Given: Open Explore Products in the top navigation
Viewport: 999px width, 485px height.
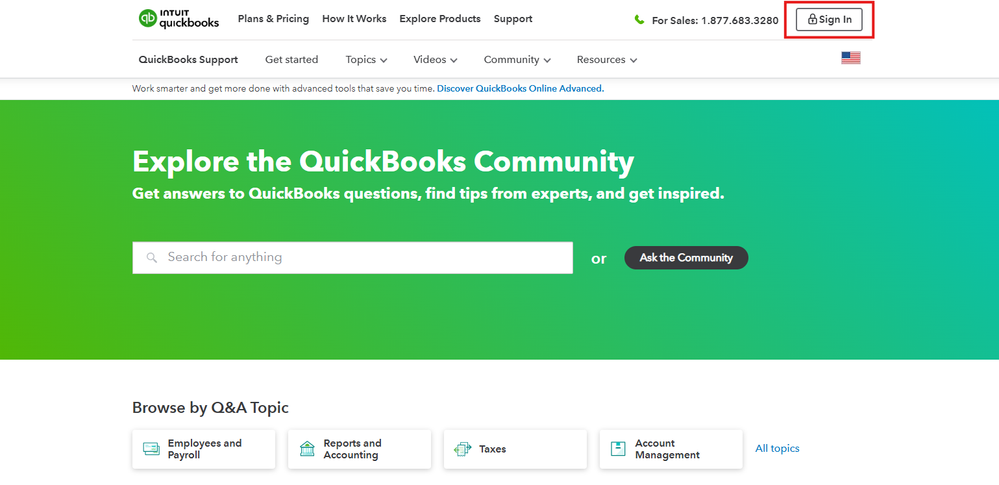Looking at the screenshot, I should 440,18.
